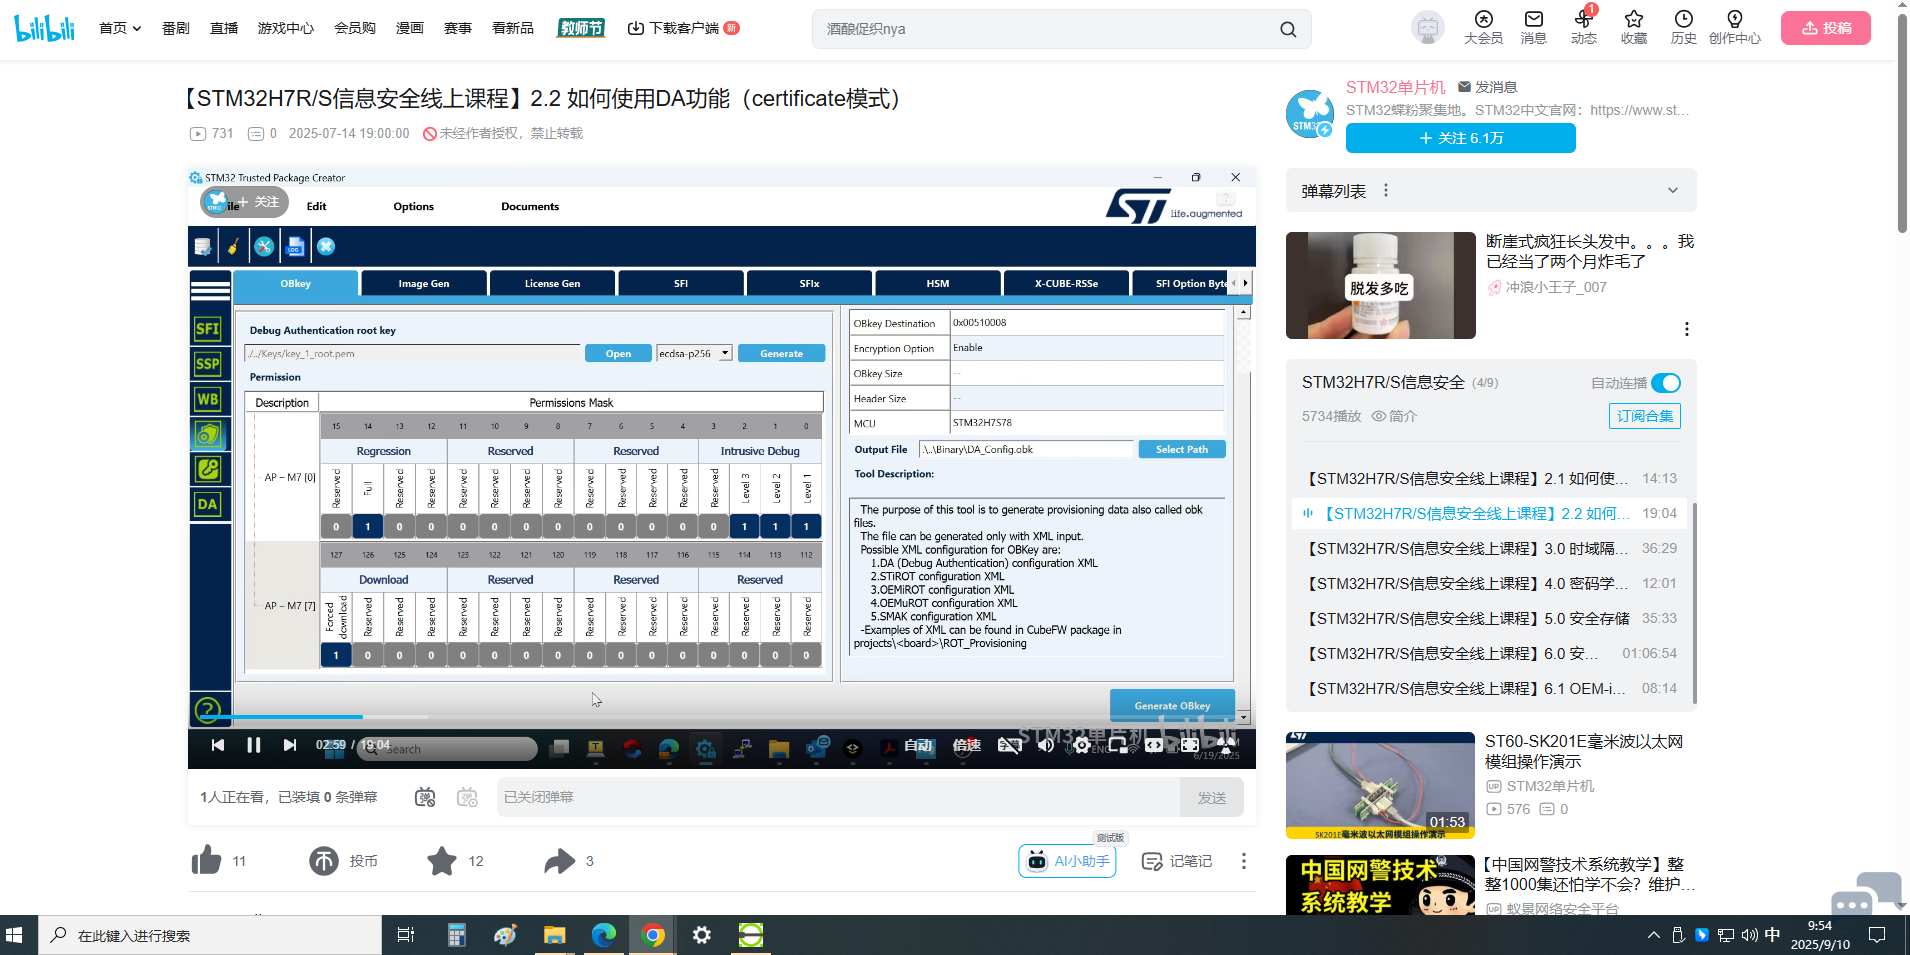The width and height of the screenshot is (1910, 955).
Task: Open the 番剧 navigation item
Action: [176, 28]
